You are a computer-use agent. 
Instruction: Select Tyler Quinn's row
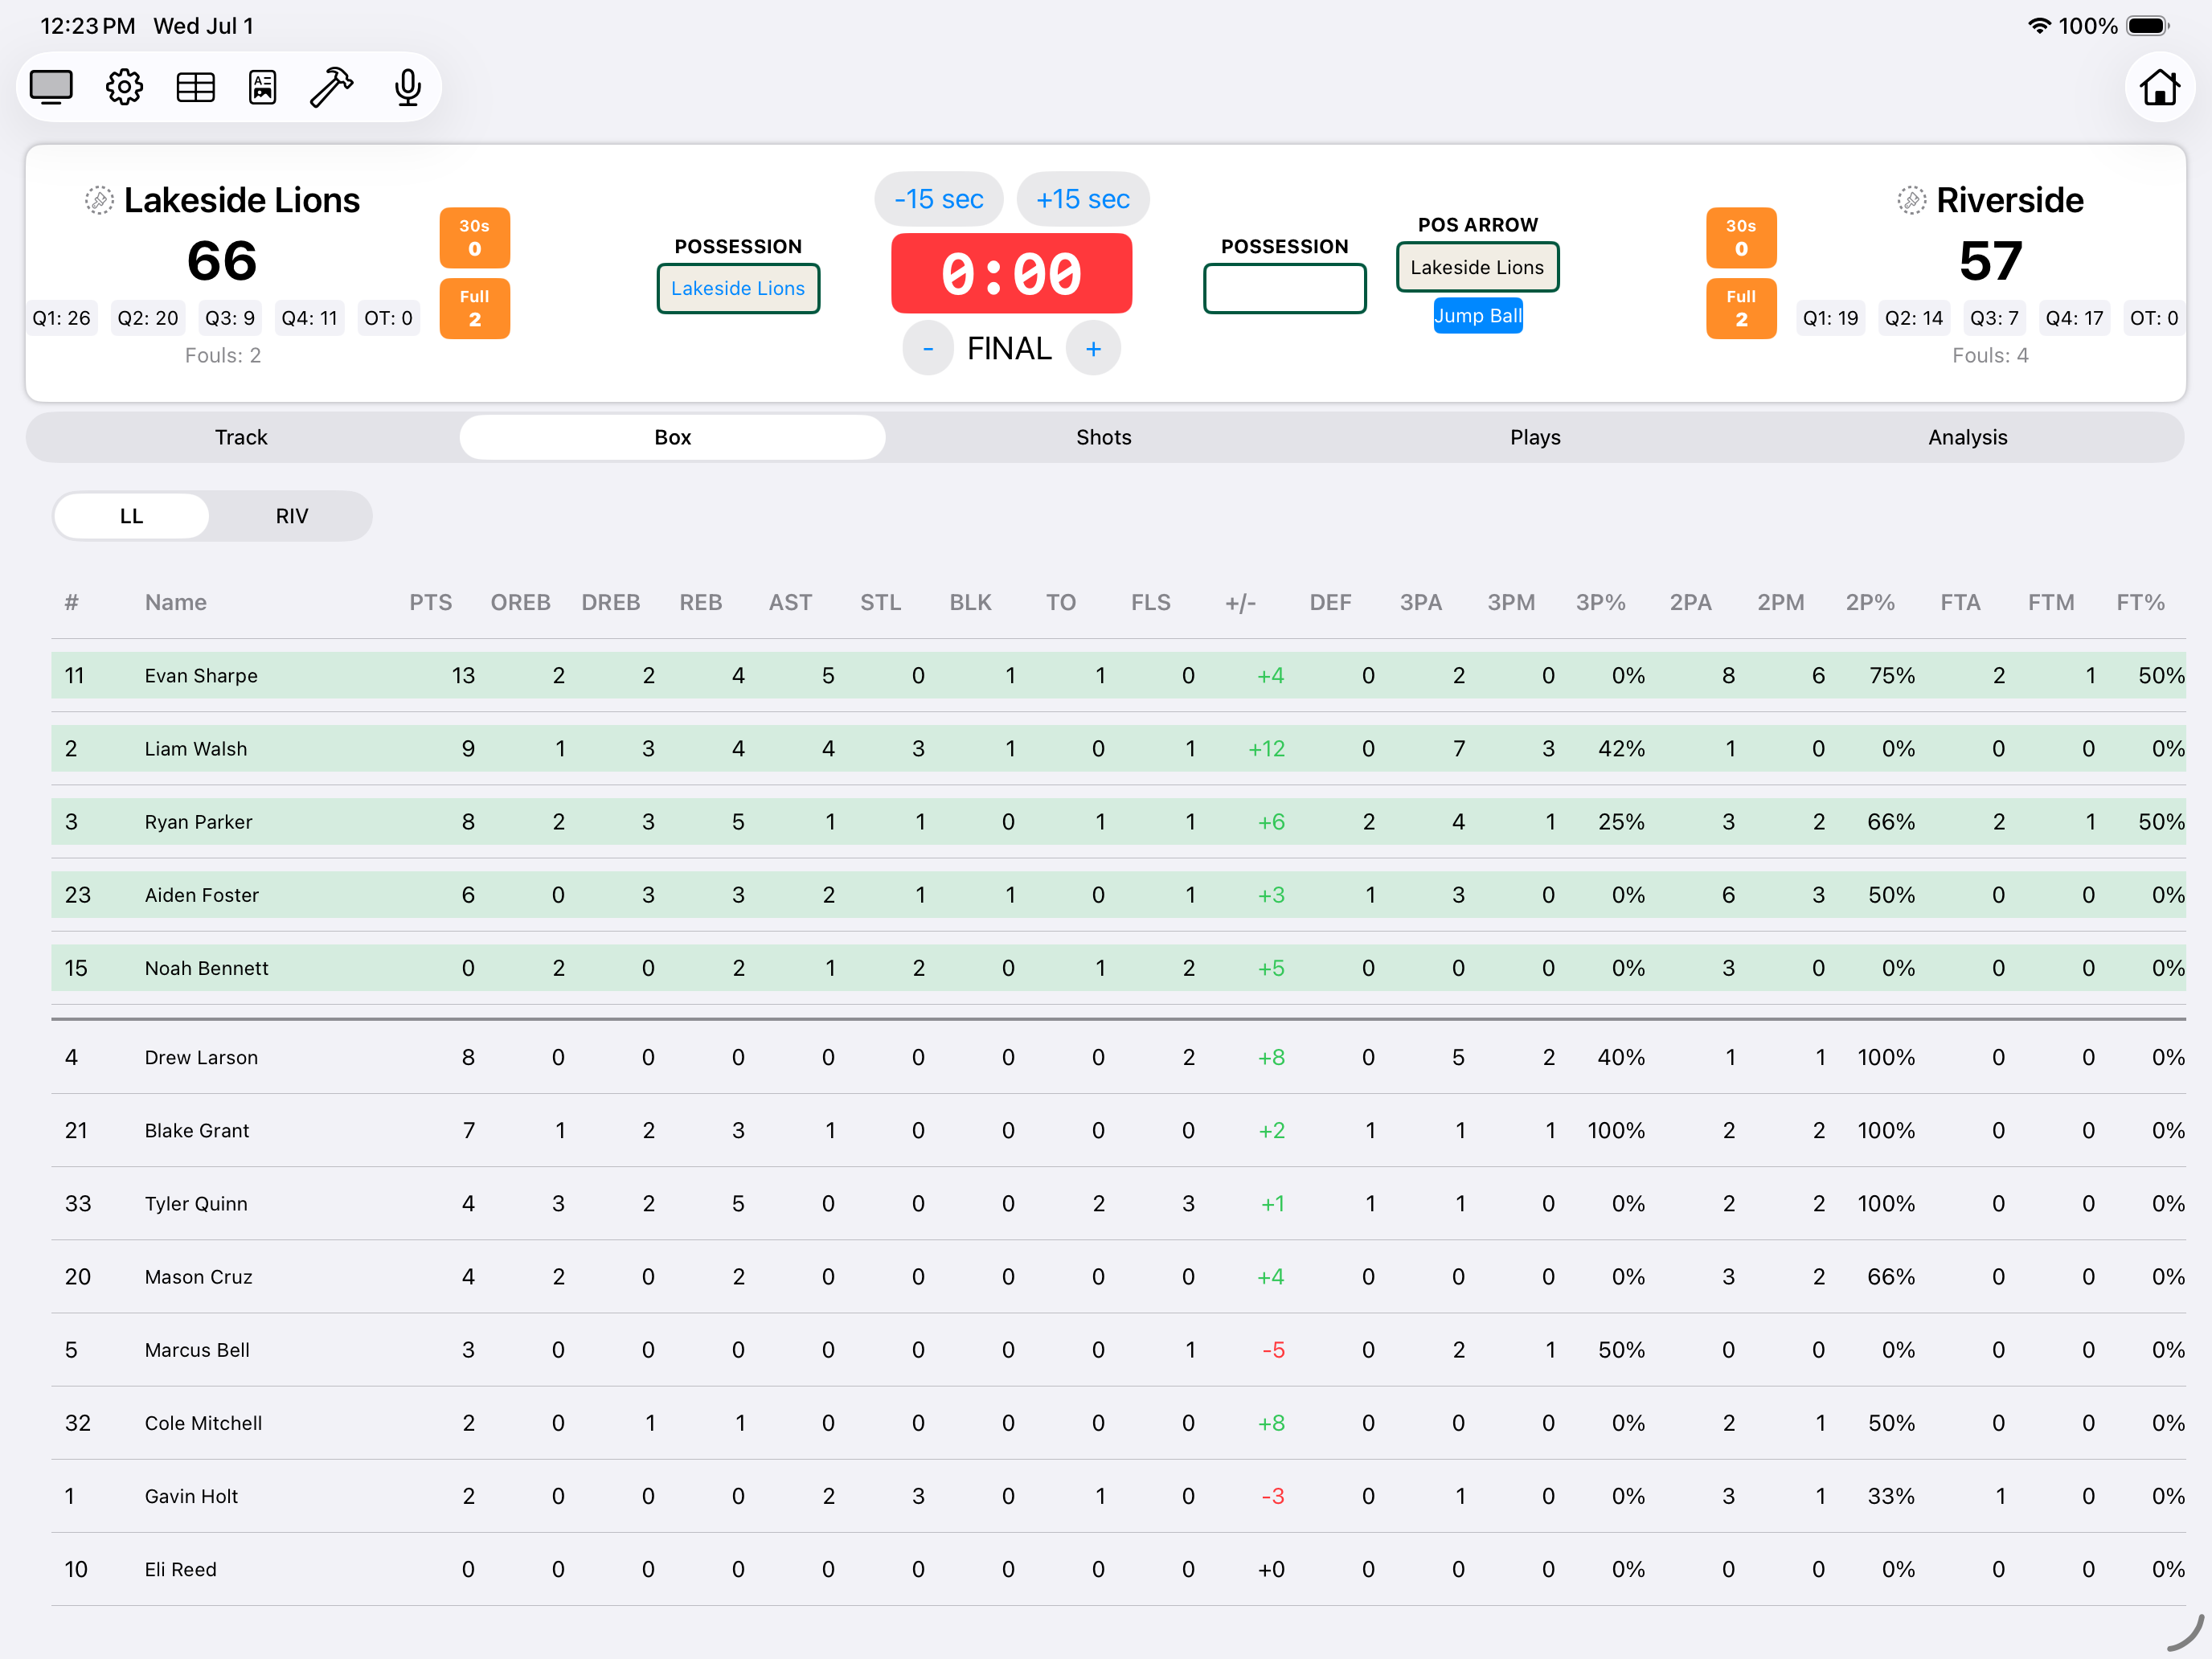[x=1118, y=1203]
